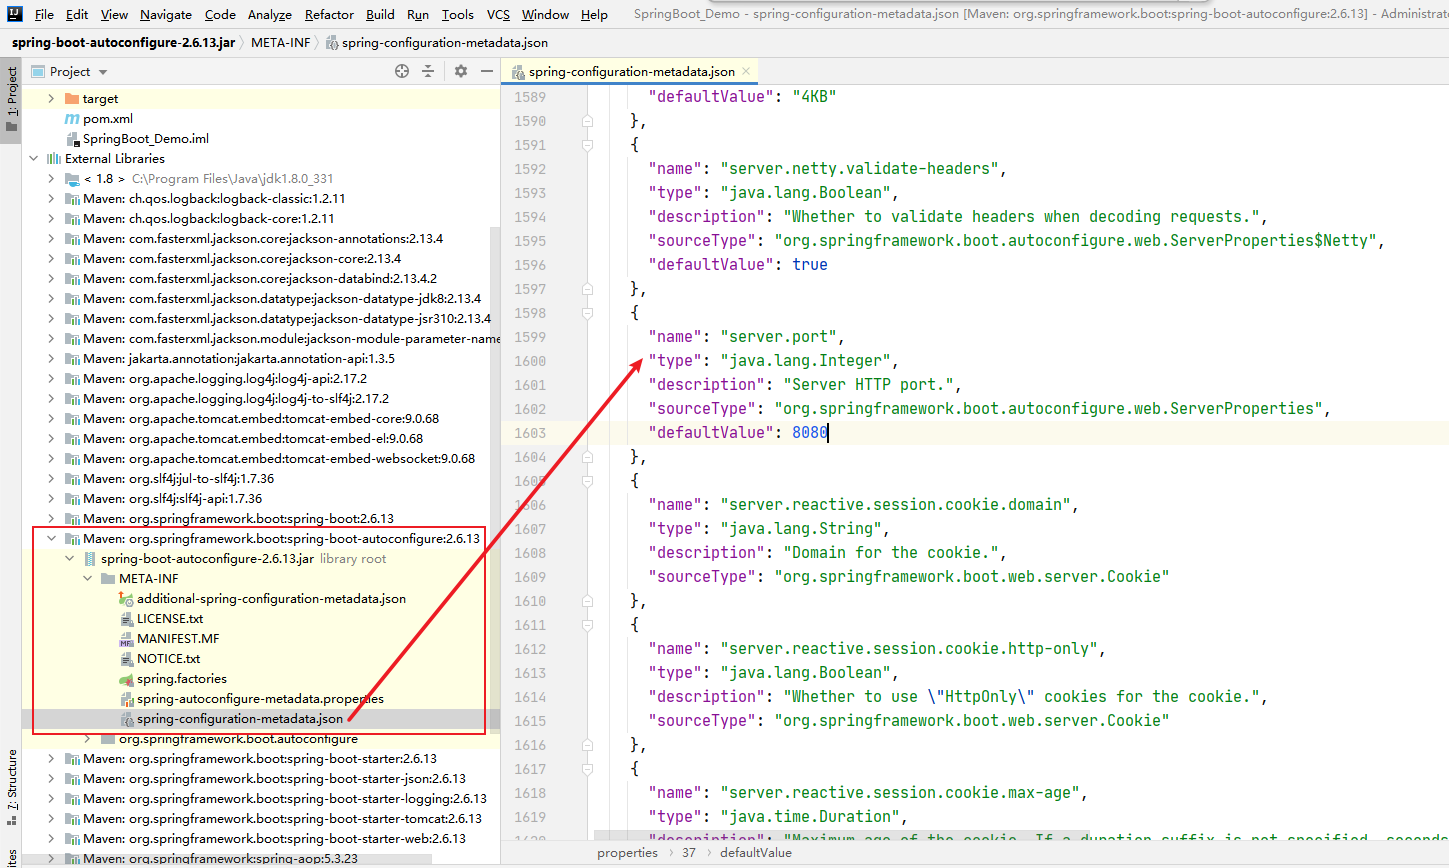This screenshot has width=1449, height=868.
Task: Toggle code fold marker at line 1591
Action: 587,144
